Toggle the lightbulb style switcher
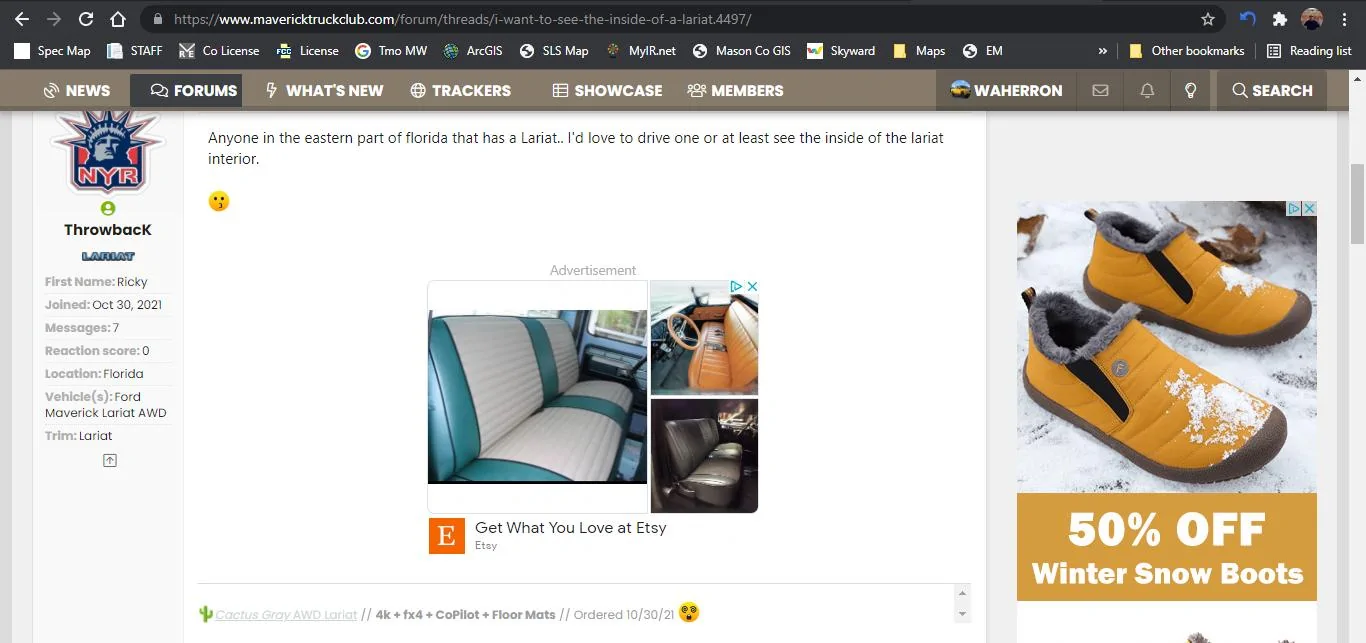This screenshot has width=1366, height=643. tap(1190, 90)
